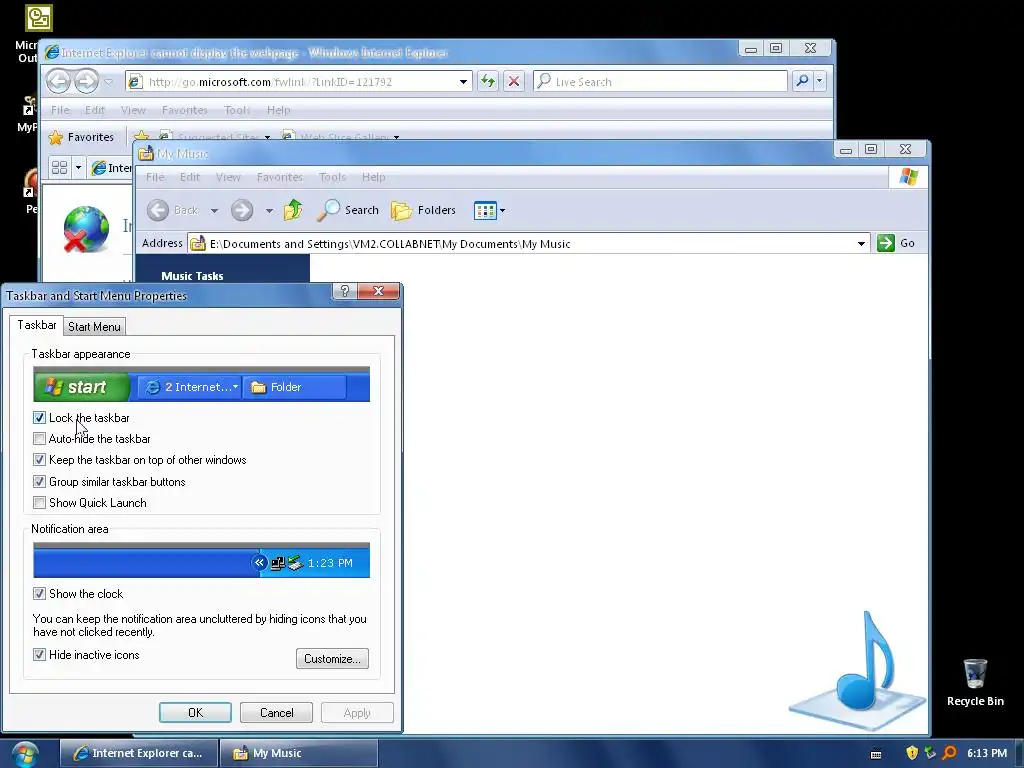Click the green Go arrow button

(886, 243)
